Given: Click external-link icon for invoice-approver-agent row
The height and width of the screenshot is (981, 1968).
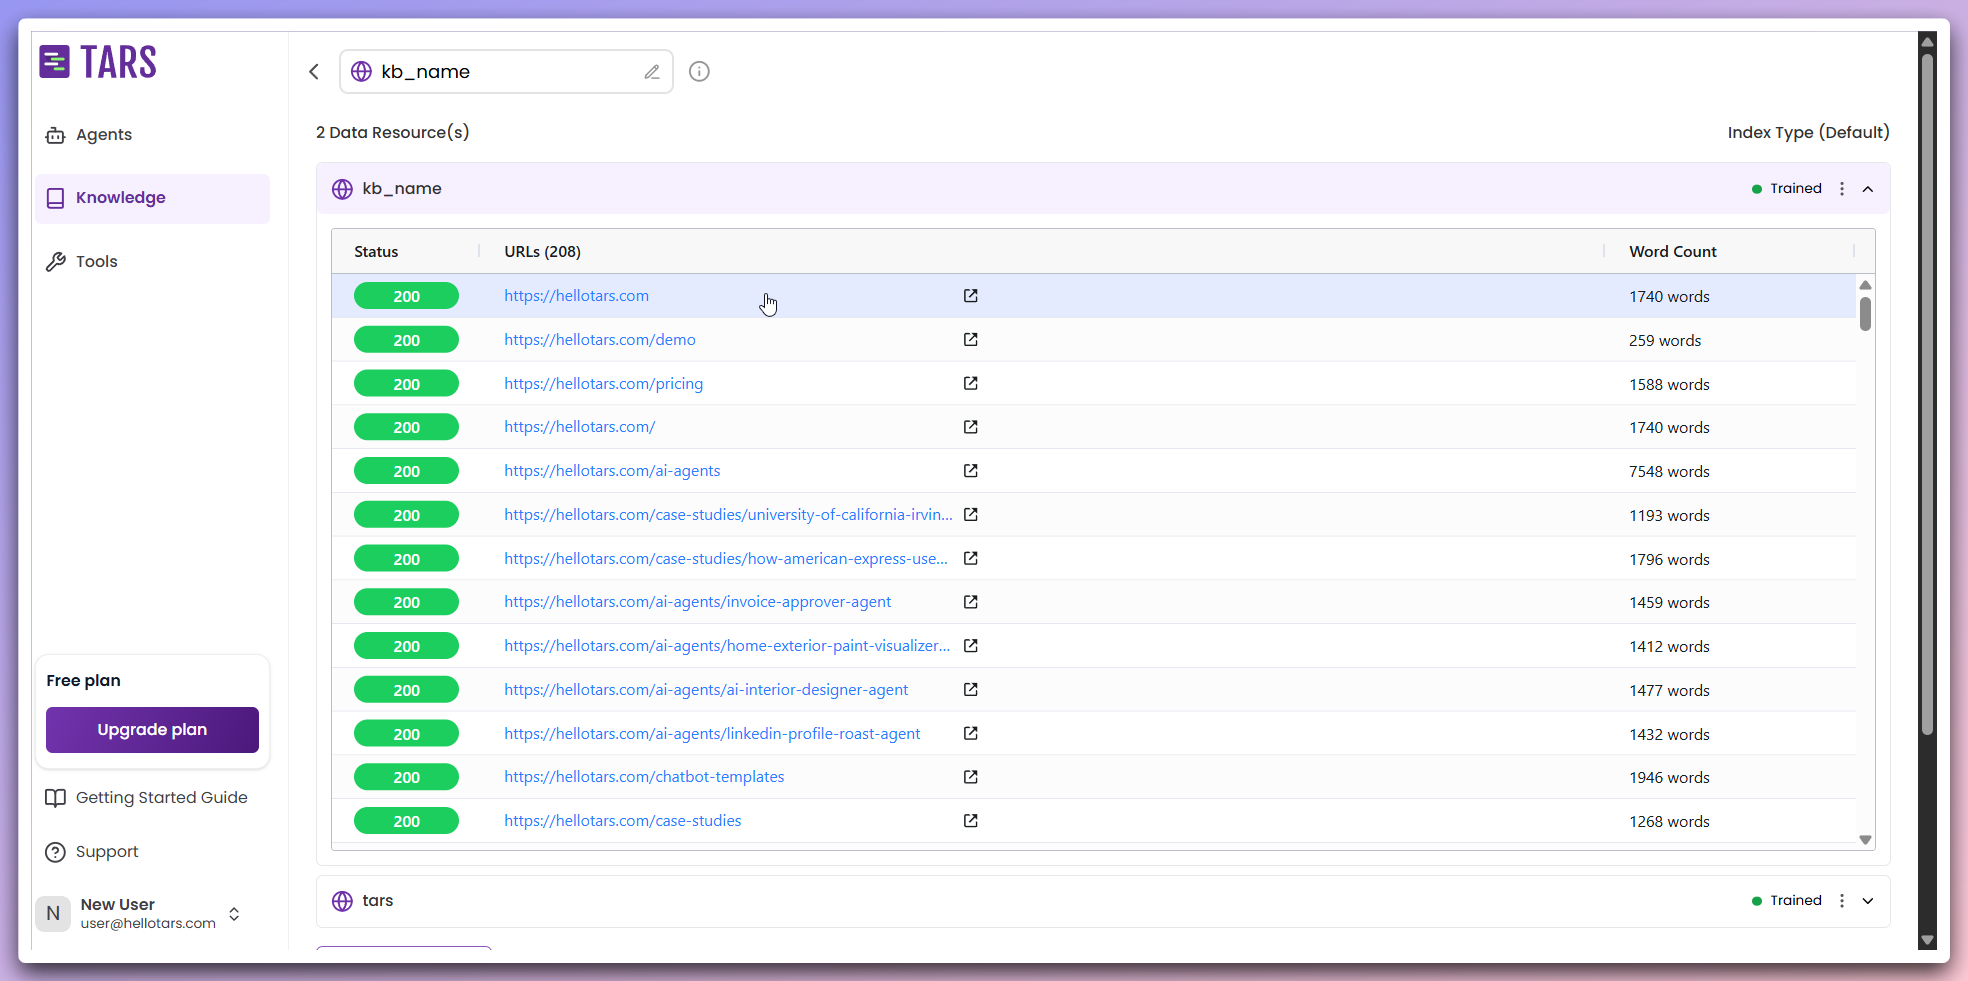Looking at the screenshot, I should pos(970,602).
